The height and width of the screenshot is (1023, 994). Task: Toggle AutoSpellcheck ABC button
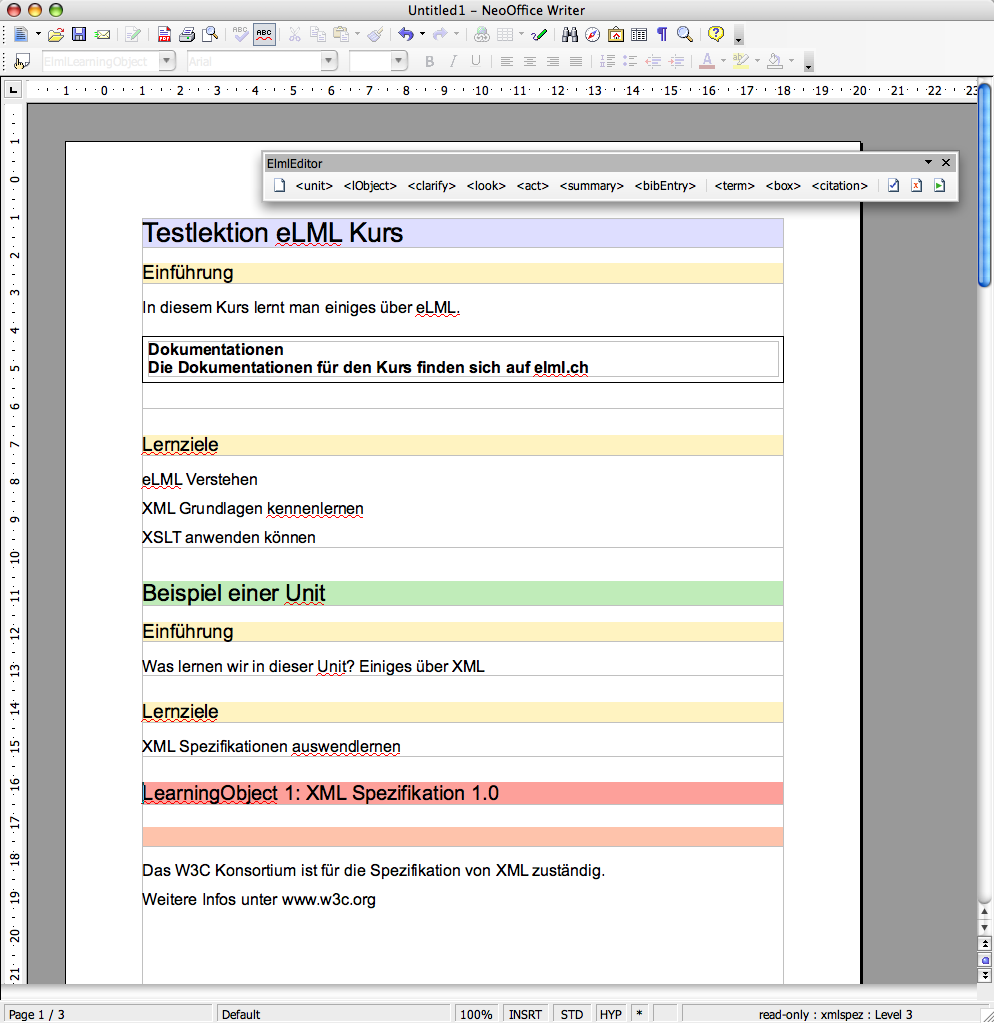264,35
